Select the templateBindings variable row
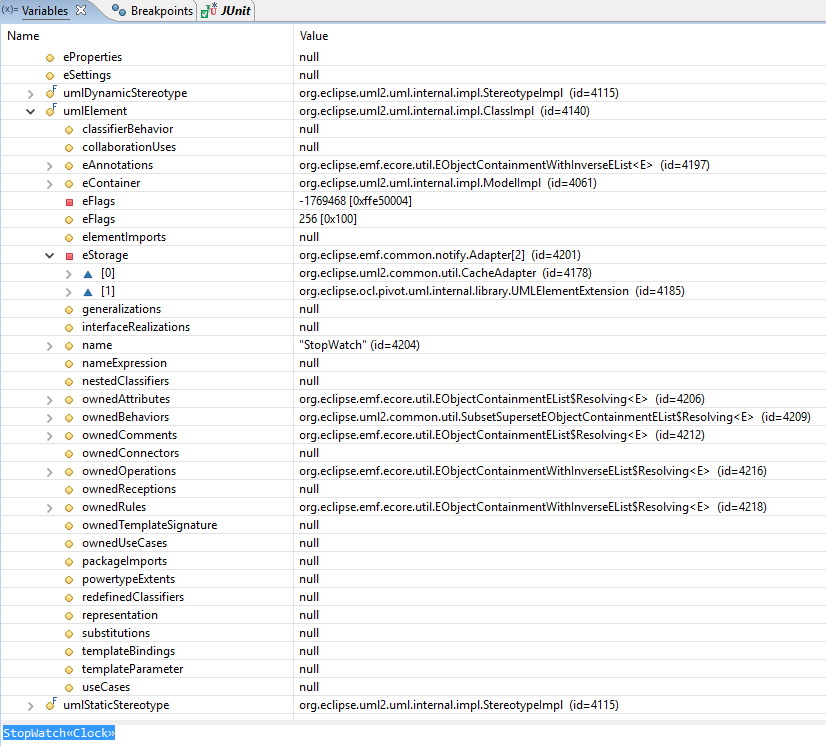Screen dimensions: 826x746 coord(413,651)
